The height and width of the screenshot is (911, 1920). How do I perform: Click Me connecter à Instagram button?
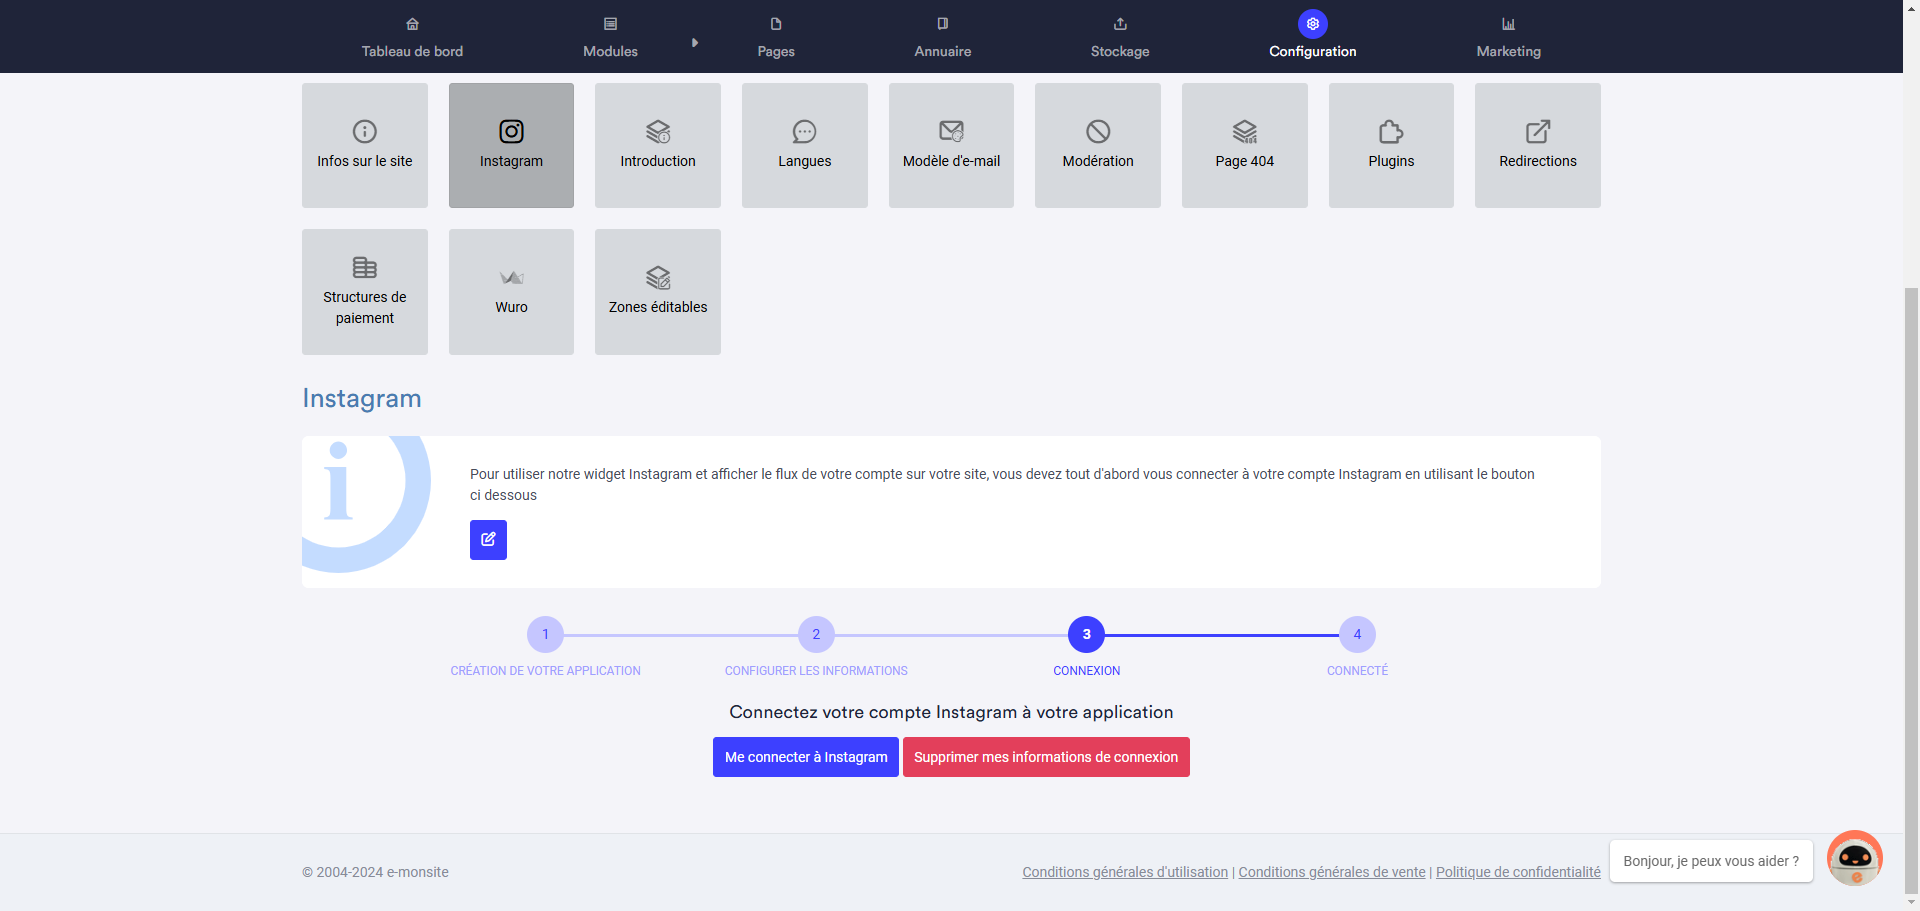click(x=806, y=757)
